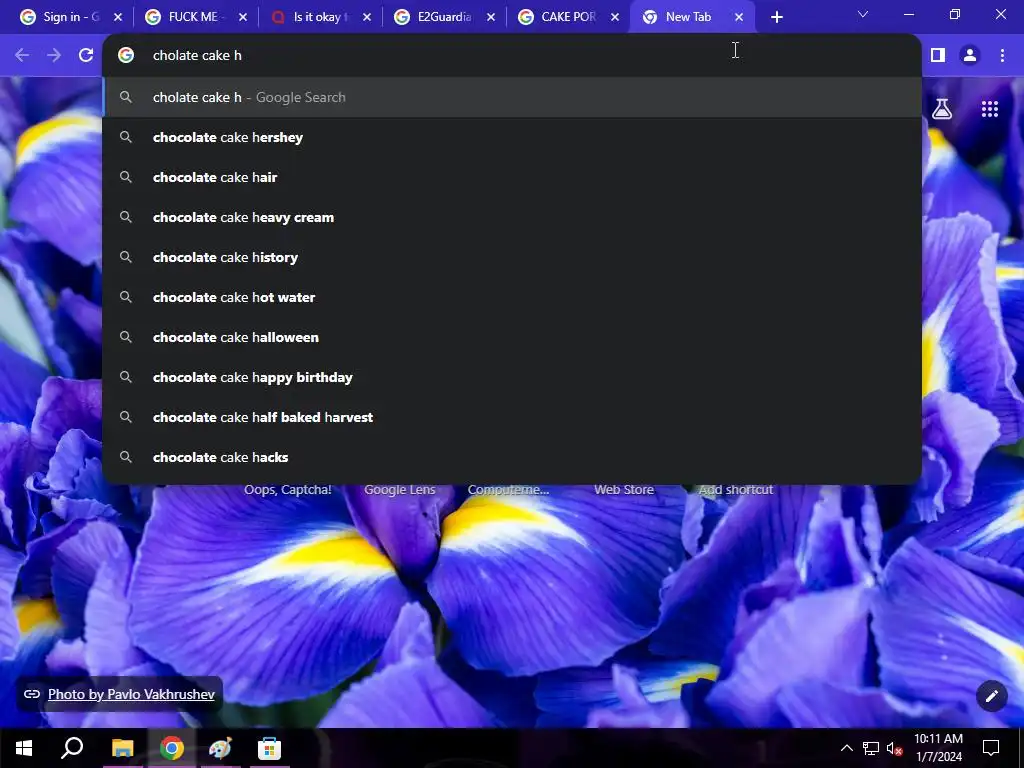
Task: Customize Chrome with pencil button
Action: click(991, 696)
